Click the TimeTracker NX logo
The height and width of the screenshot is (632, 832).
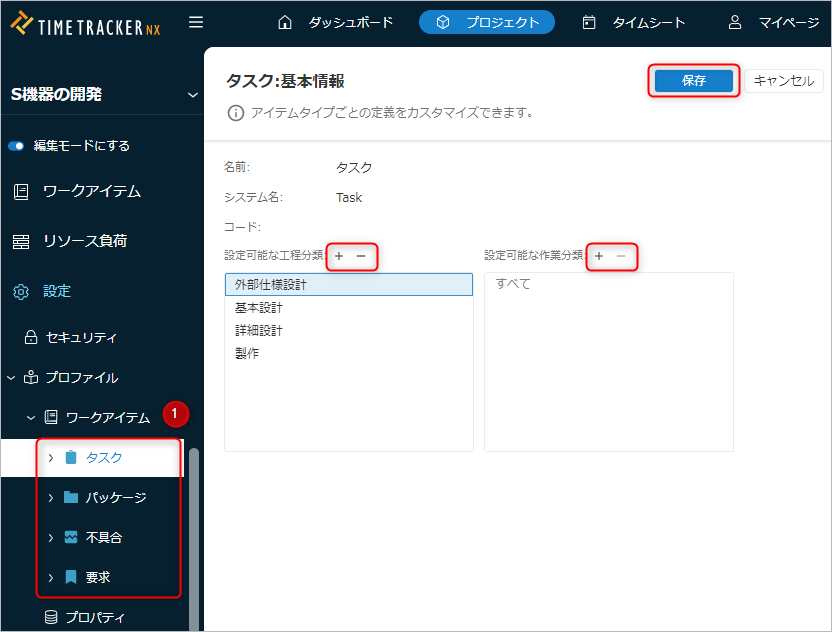(x=86, y=23)
